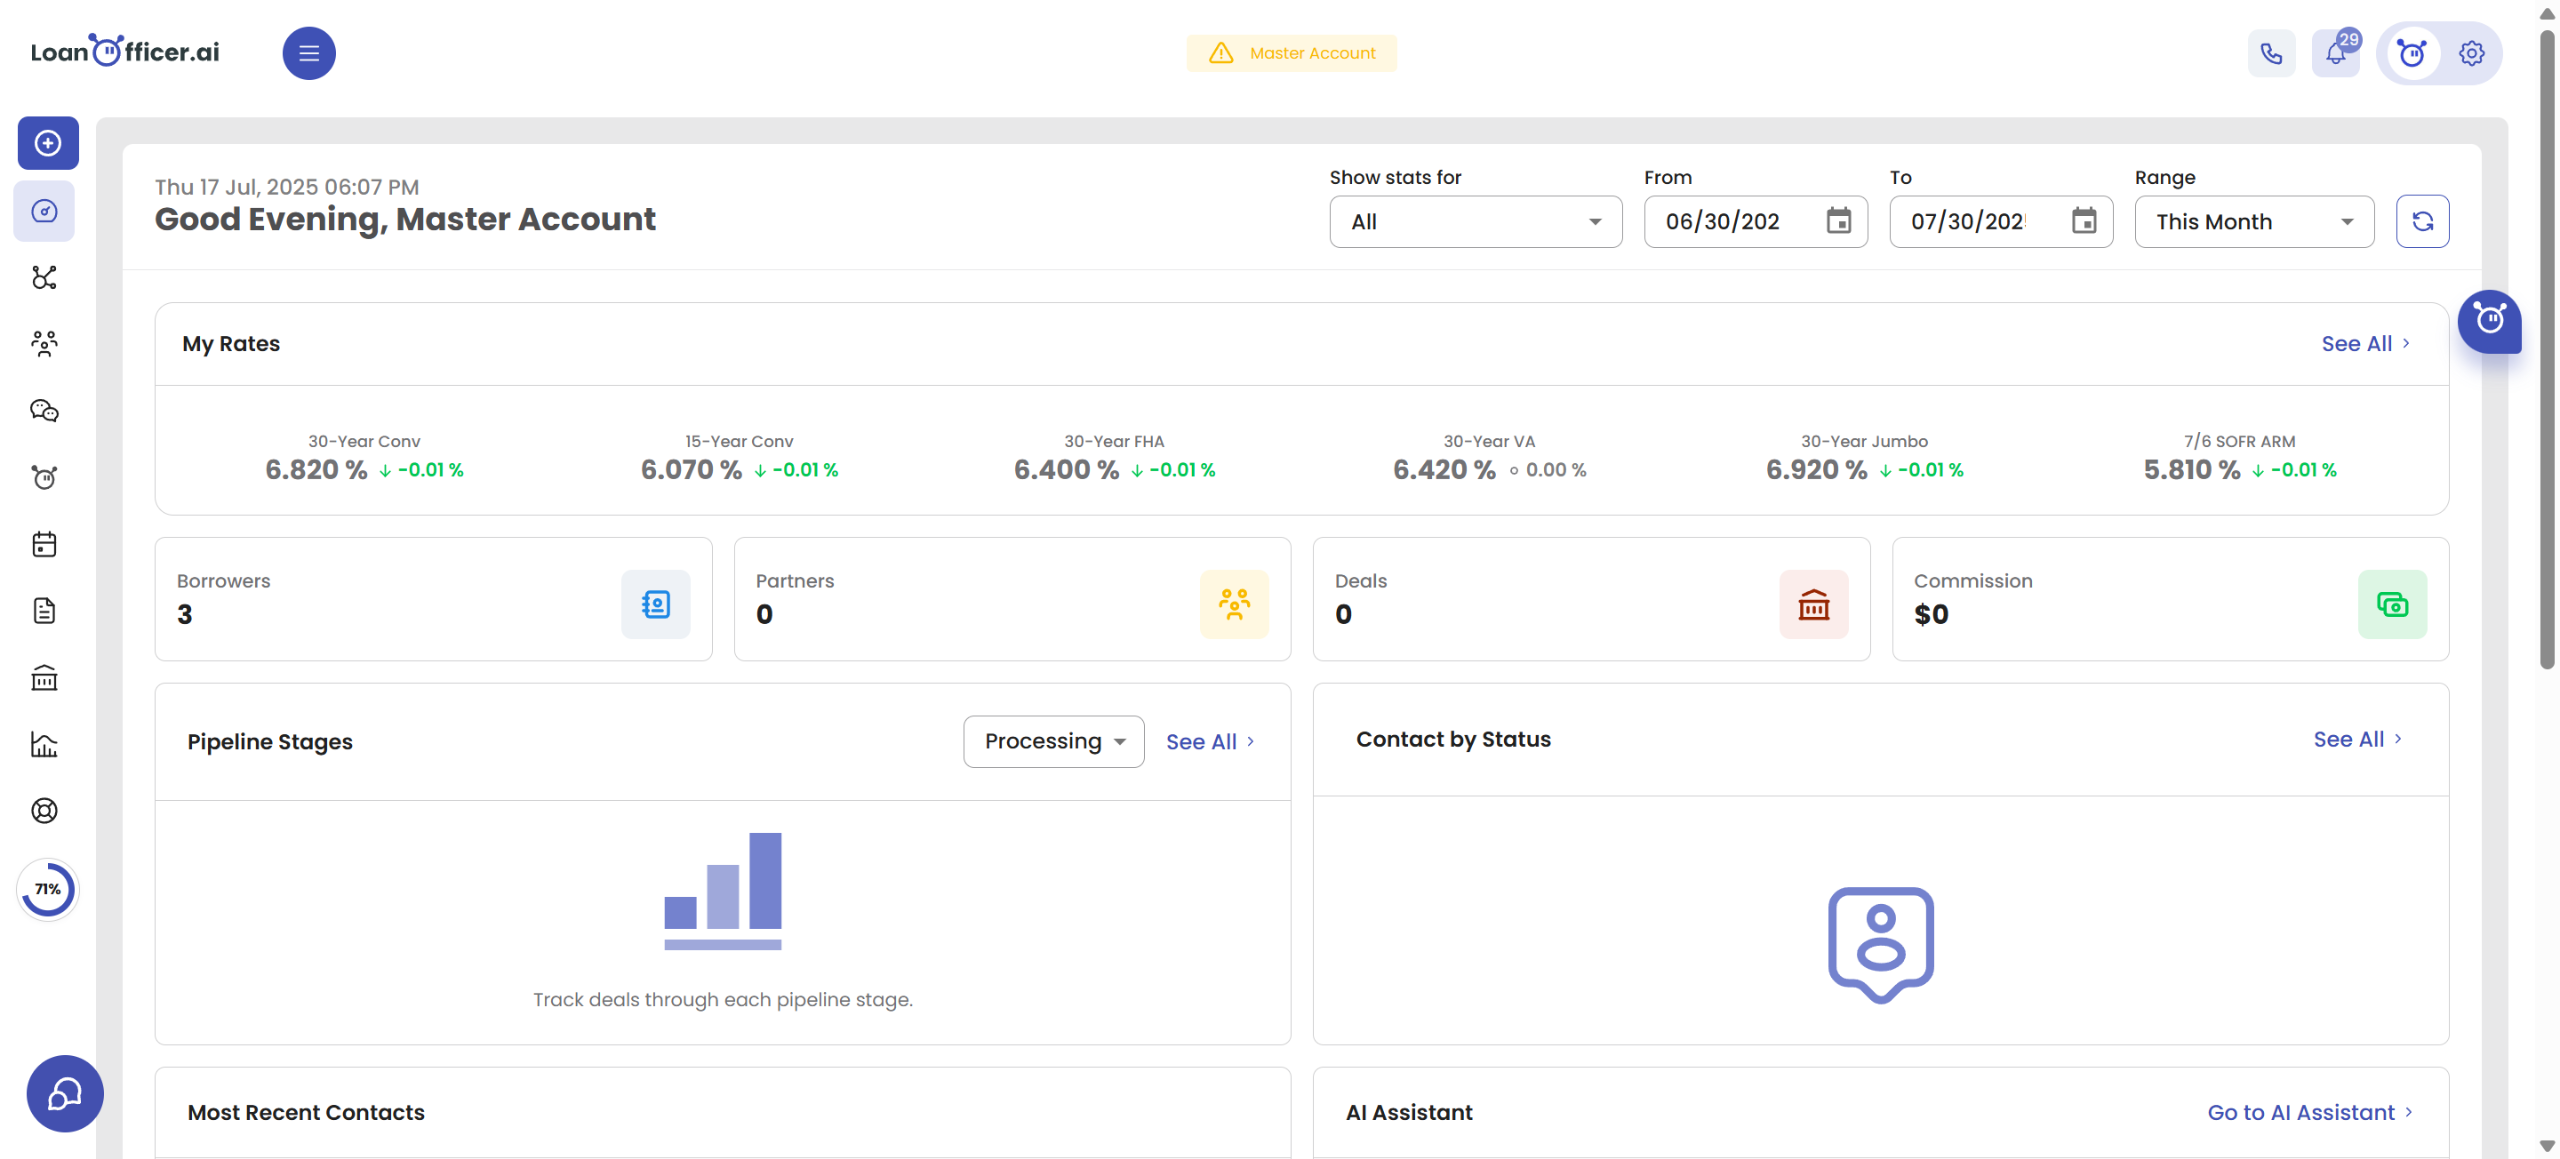This screenshot has height=1159, width=2560.
Task: Open the contacts people sidebar item
Action: pos(44,344)
